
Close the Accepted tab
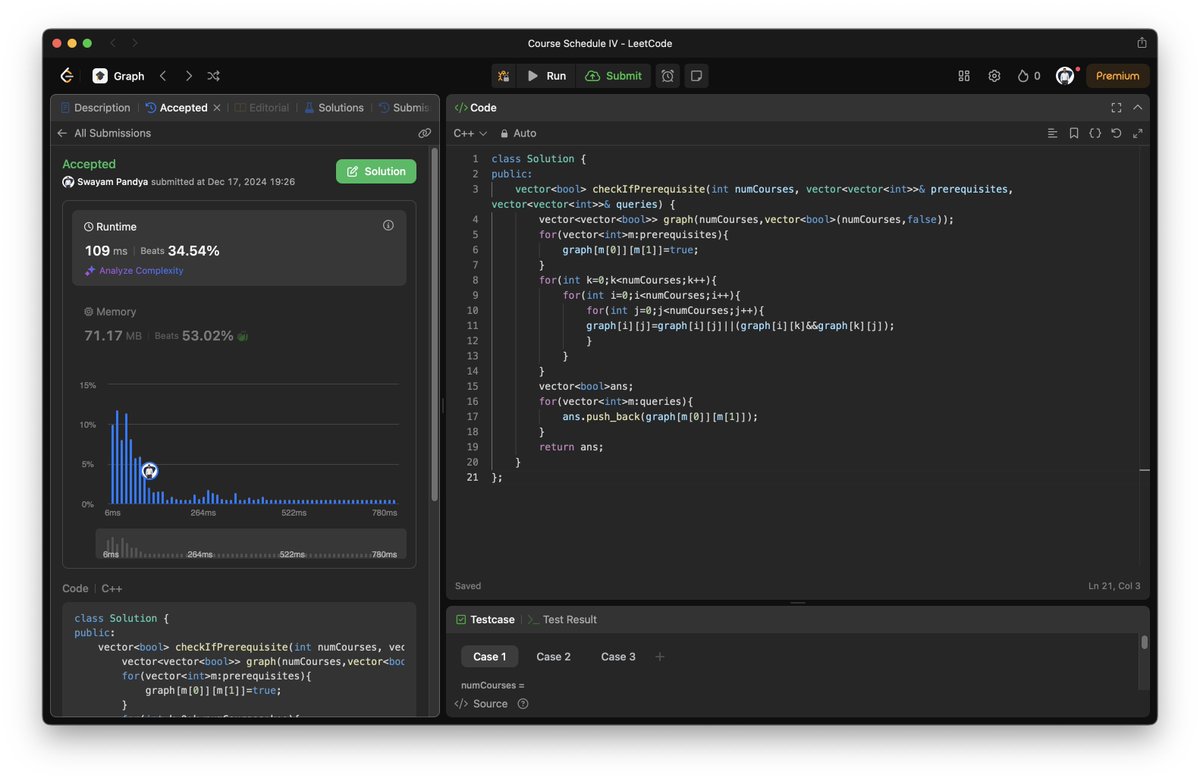(x=217, y=108)
